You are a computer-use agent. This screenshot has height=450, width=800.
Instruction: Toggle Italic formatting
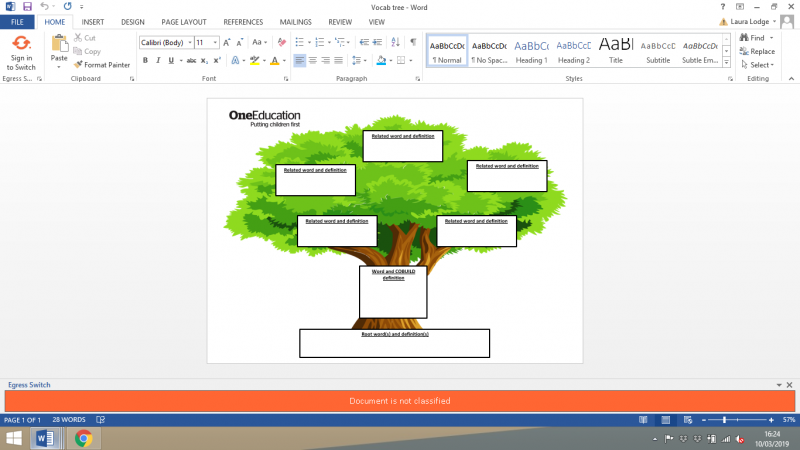pos(158,60)
